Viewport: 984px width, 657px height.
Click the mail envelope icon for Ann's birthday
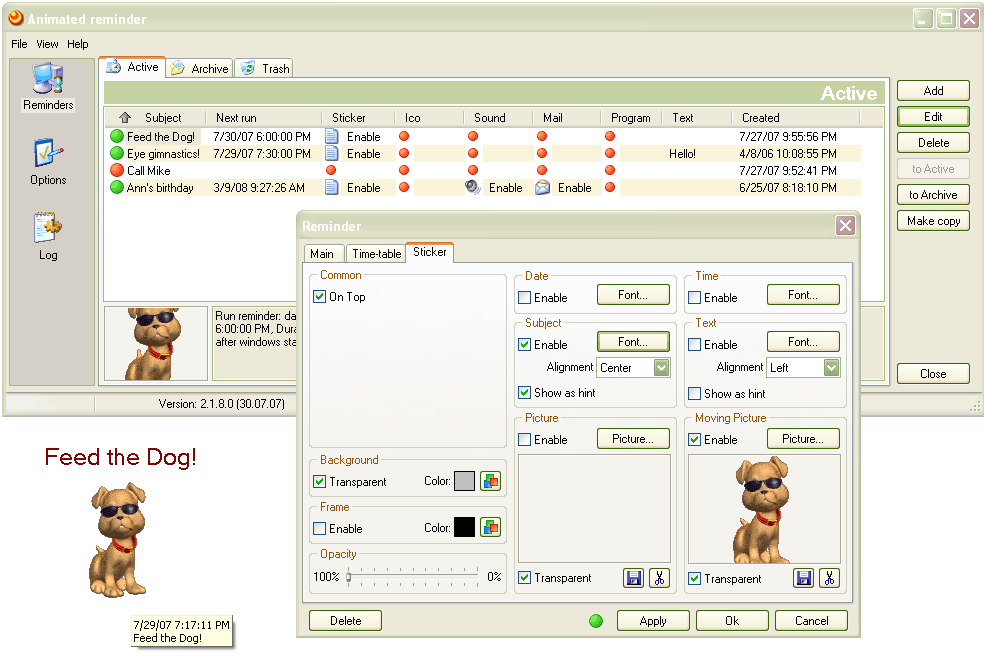tap(543, 187)
